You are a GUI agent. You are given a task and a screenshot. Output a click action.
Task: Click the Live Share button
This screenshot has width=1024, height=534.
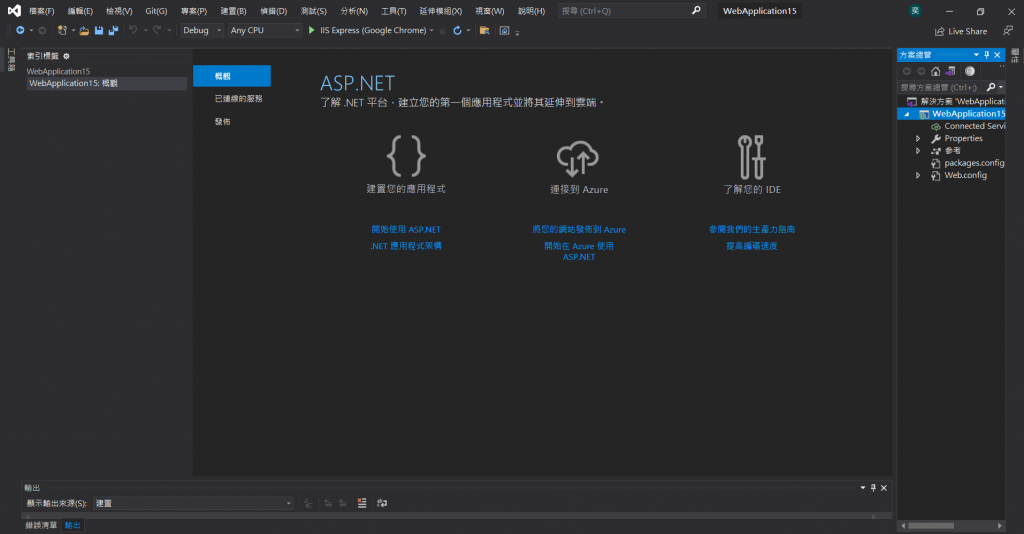pyautogui.click(x=961, y=31)
